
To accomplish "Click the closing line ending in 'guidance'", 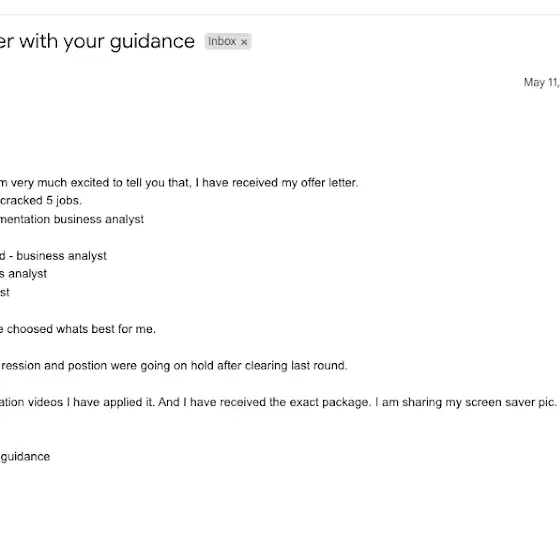I will [x=25, y=457].
